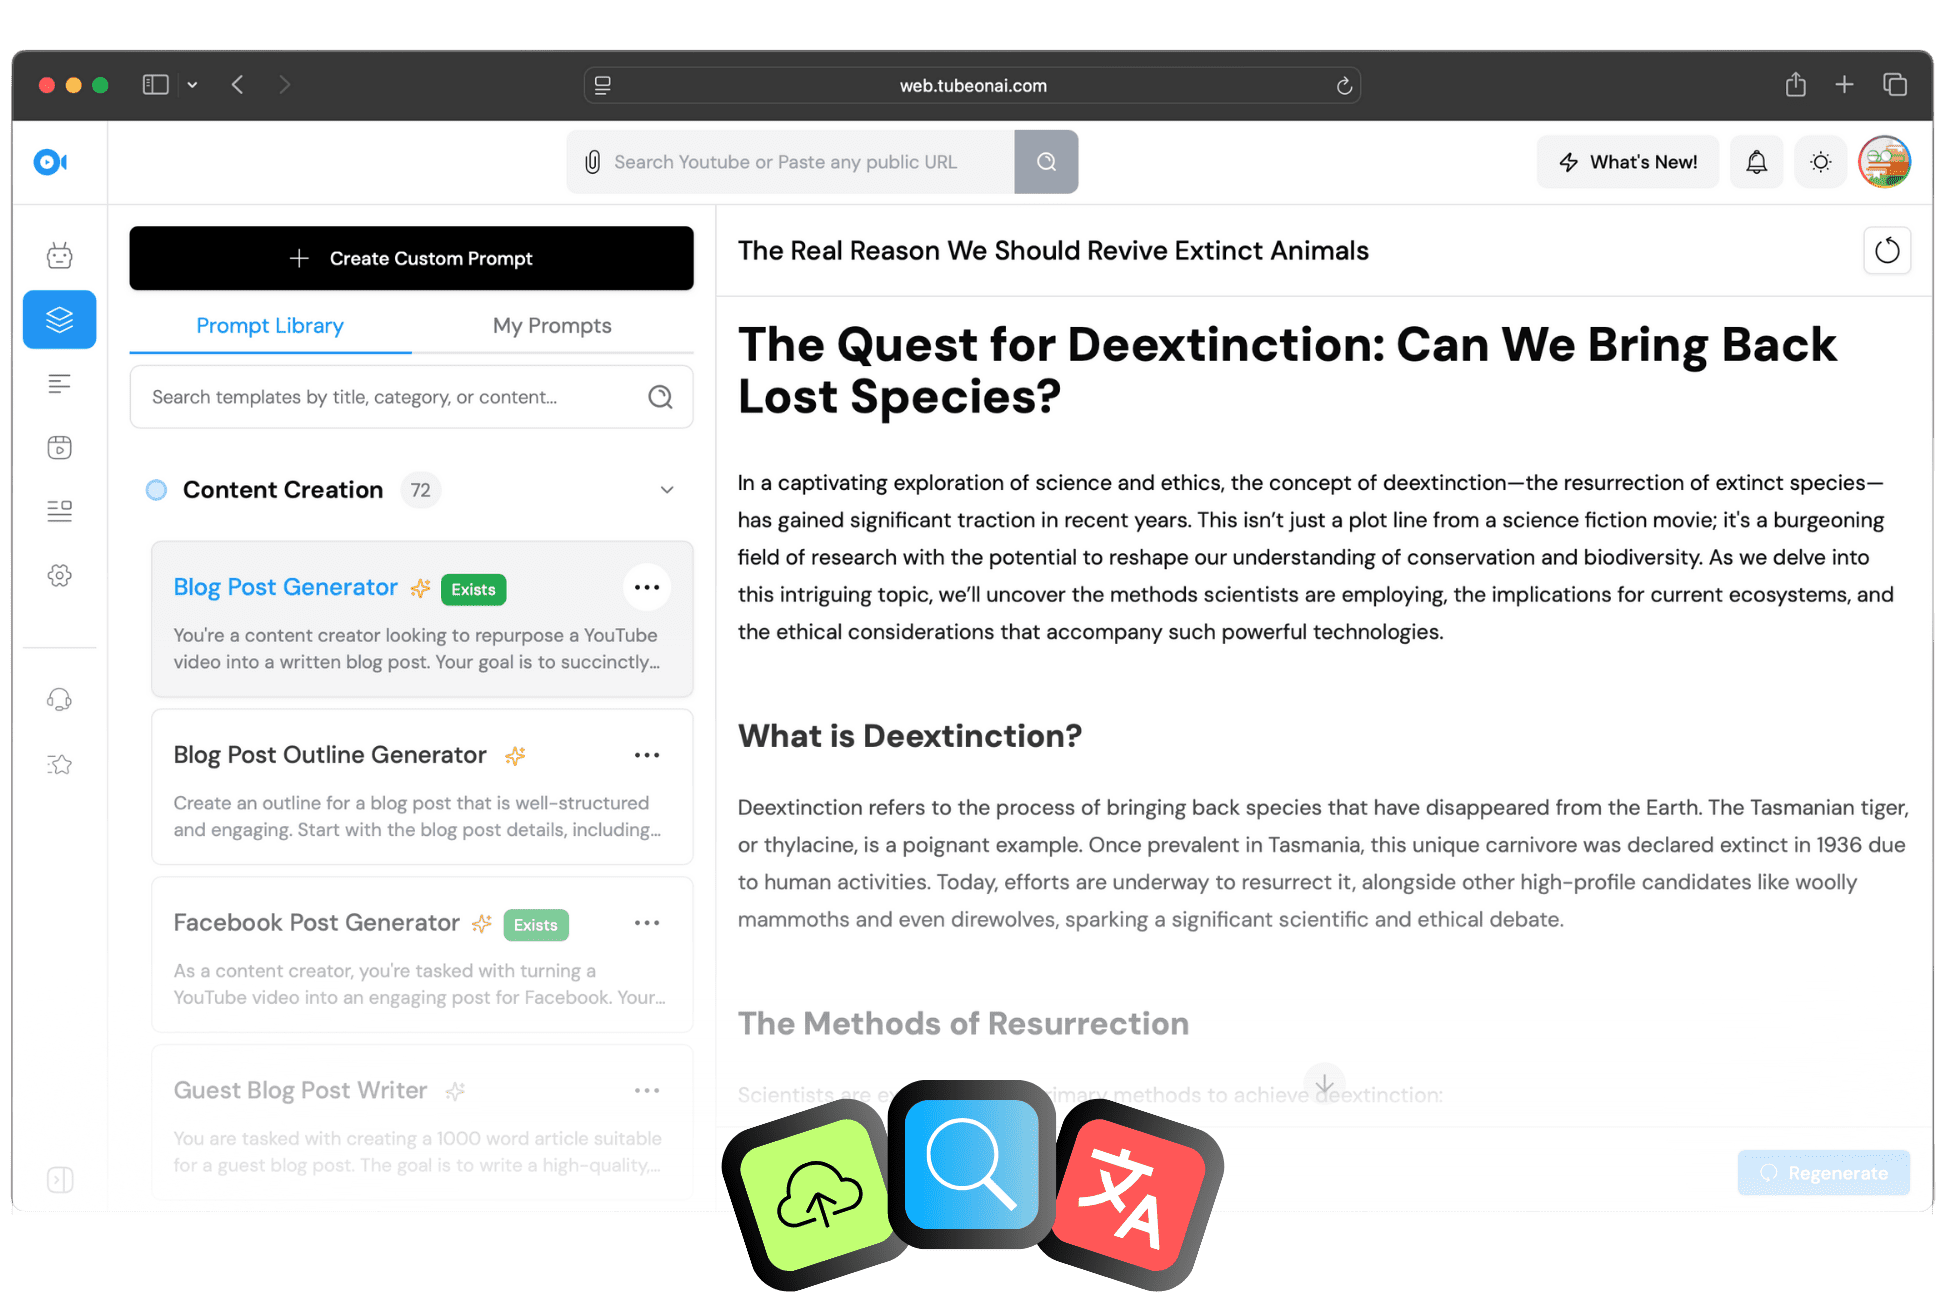
Task: Open the settings gear in sidebar
Action: pyautogui.click(x=60, y=575)
